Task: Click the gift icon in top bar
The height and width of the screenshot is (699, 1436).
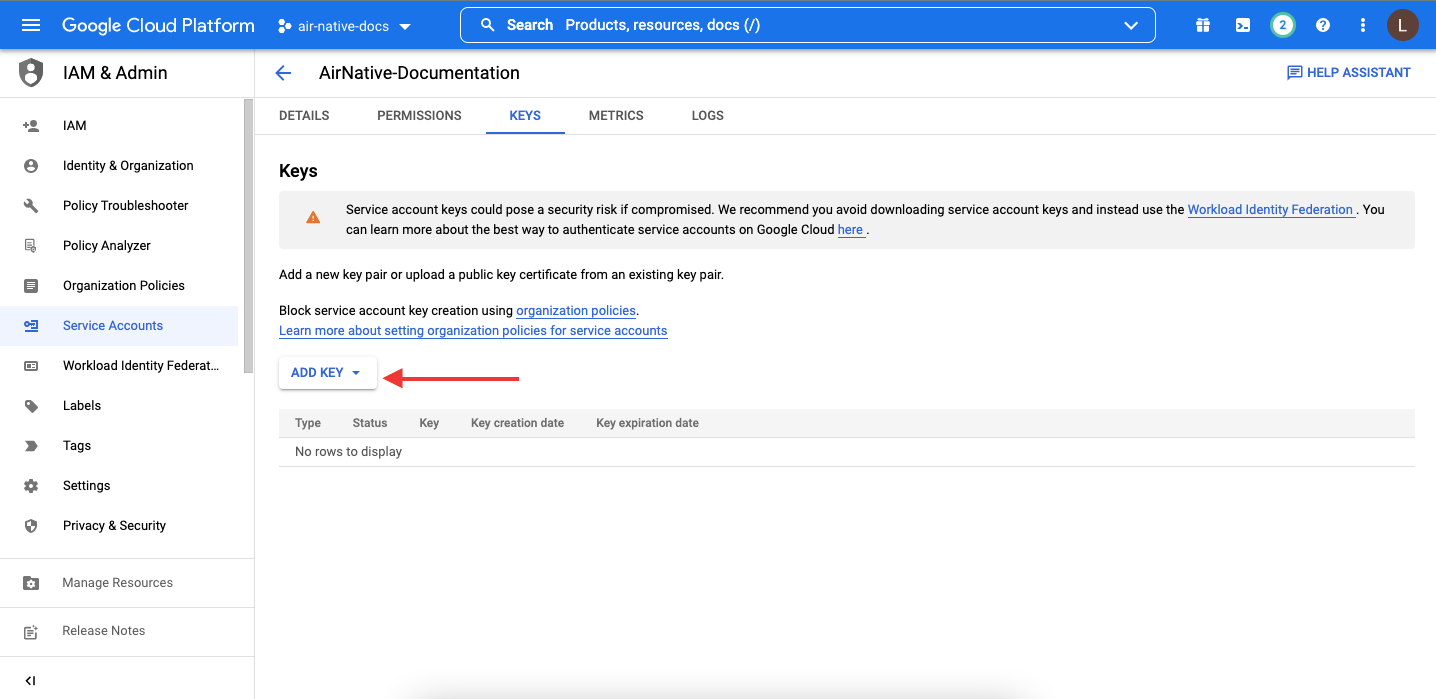Action: [1203, 25]
